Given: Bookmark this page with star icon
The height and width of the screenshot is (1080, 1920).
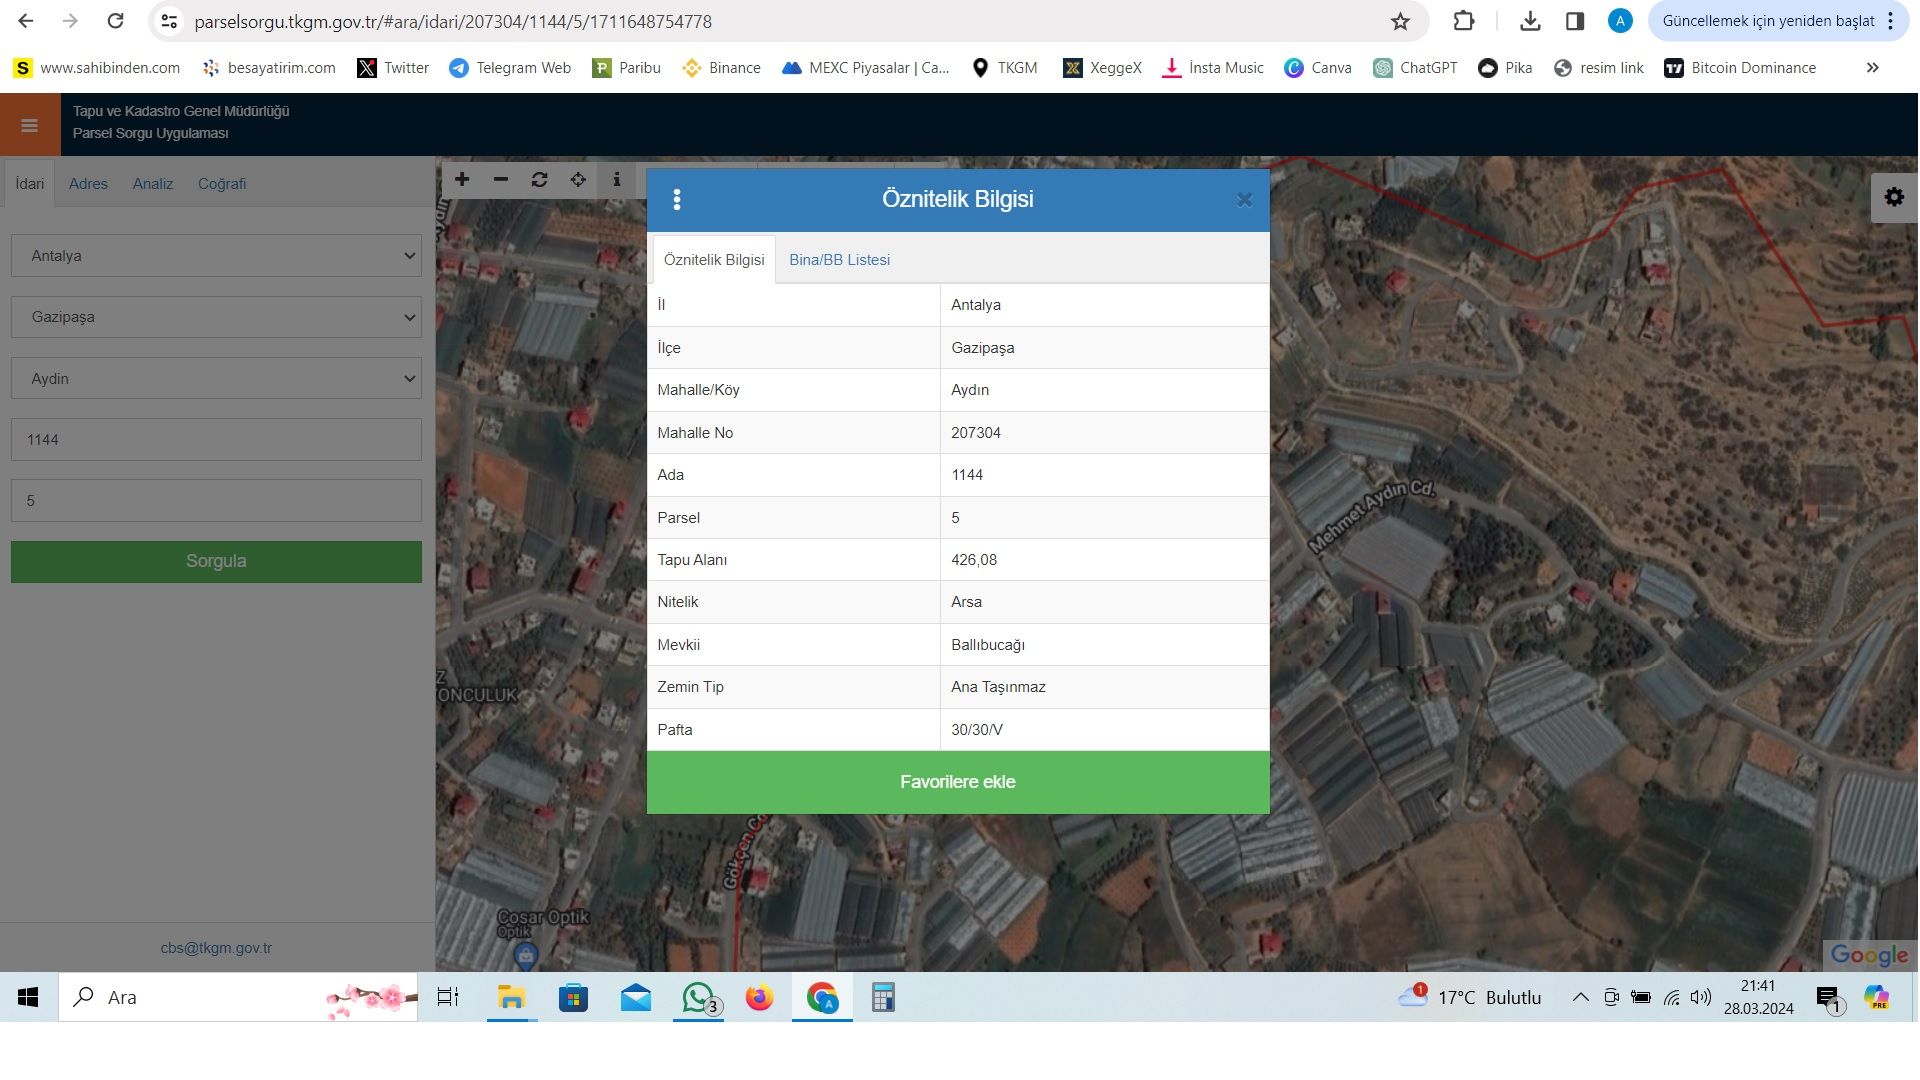Looking at the screenshot, I should pyautogui.click(x=1400, y=21).
